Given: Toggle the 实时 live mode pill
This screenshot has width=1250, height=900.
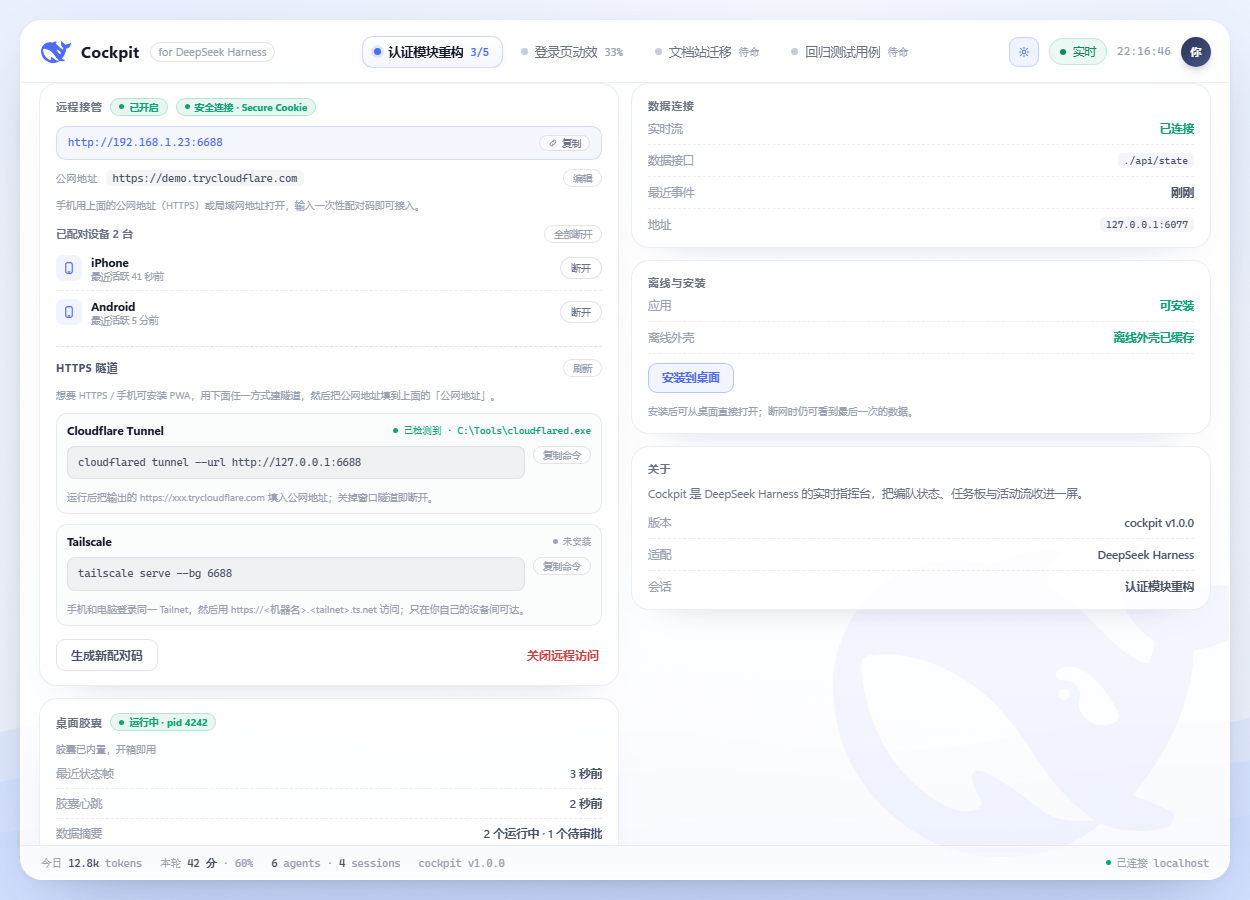Looking at the screenshot, I should click(1077, 52).
